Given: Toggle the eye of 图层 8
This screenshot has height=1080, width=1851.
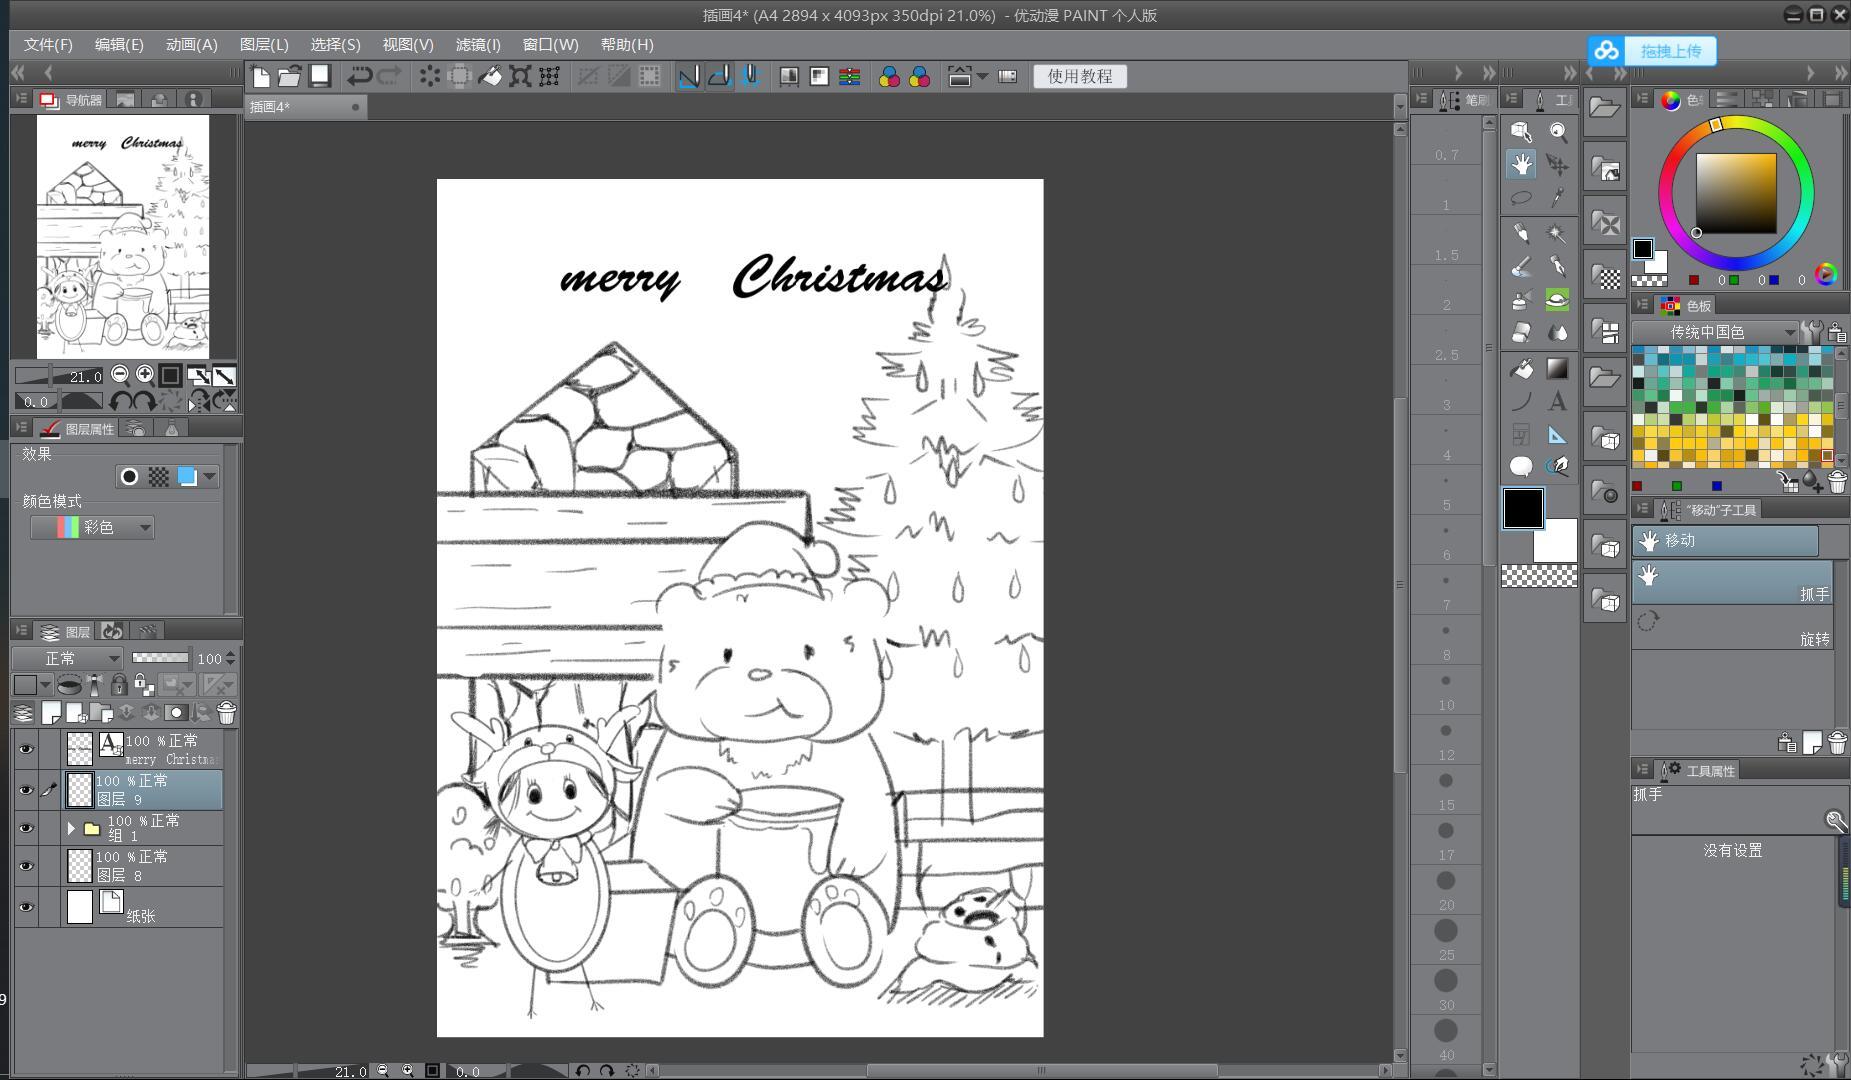Looking at the screenshot, I should click(26, 866).
